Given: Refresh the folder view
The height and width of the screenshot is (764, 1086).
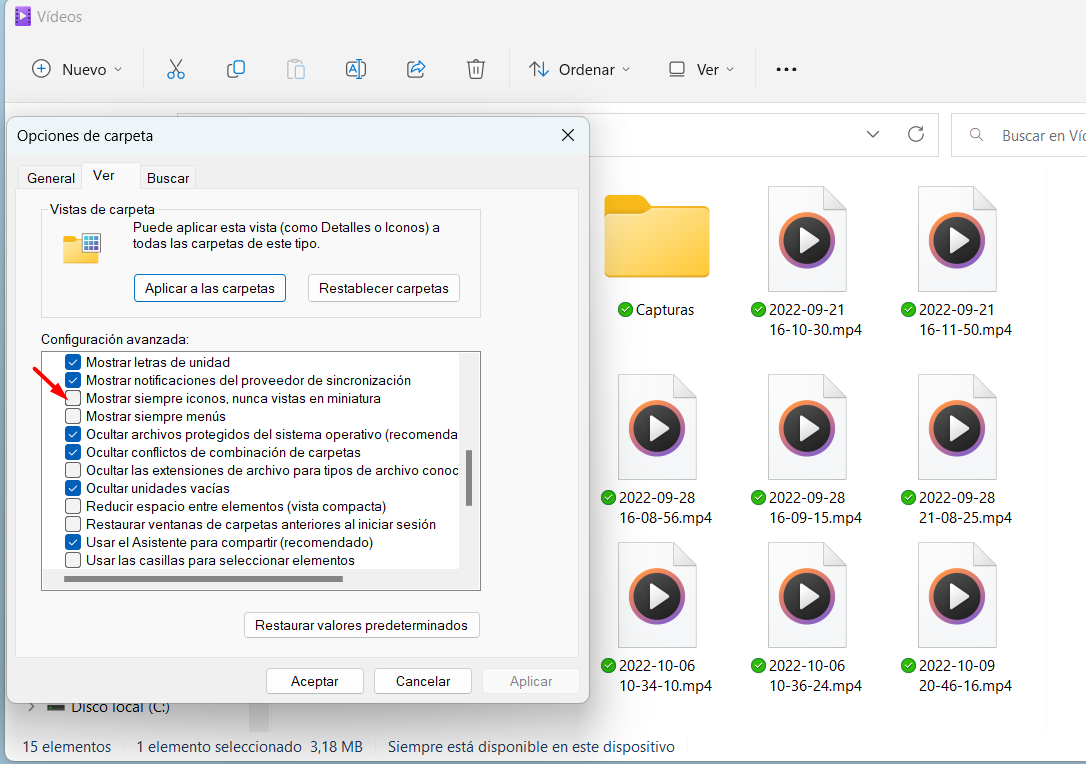Looking at the screenshot, I should pyautogui.click(x=916, y=134).
